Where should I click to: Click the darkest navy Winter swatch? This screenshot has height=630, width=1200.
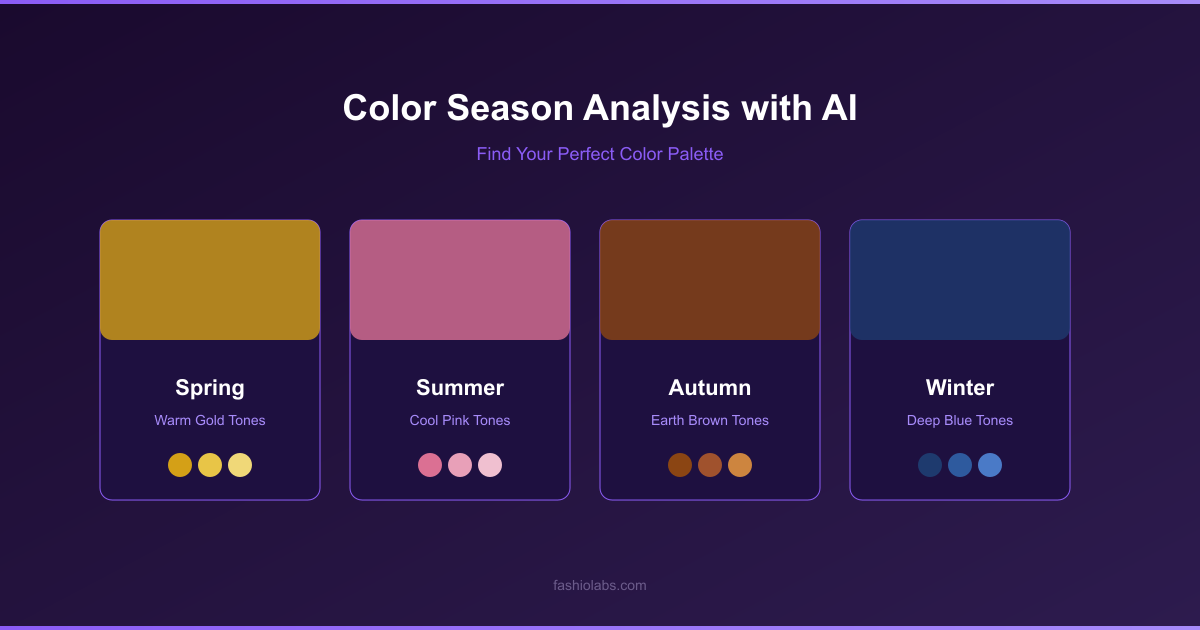[x=930, y=465]
